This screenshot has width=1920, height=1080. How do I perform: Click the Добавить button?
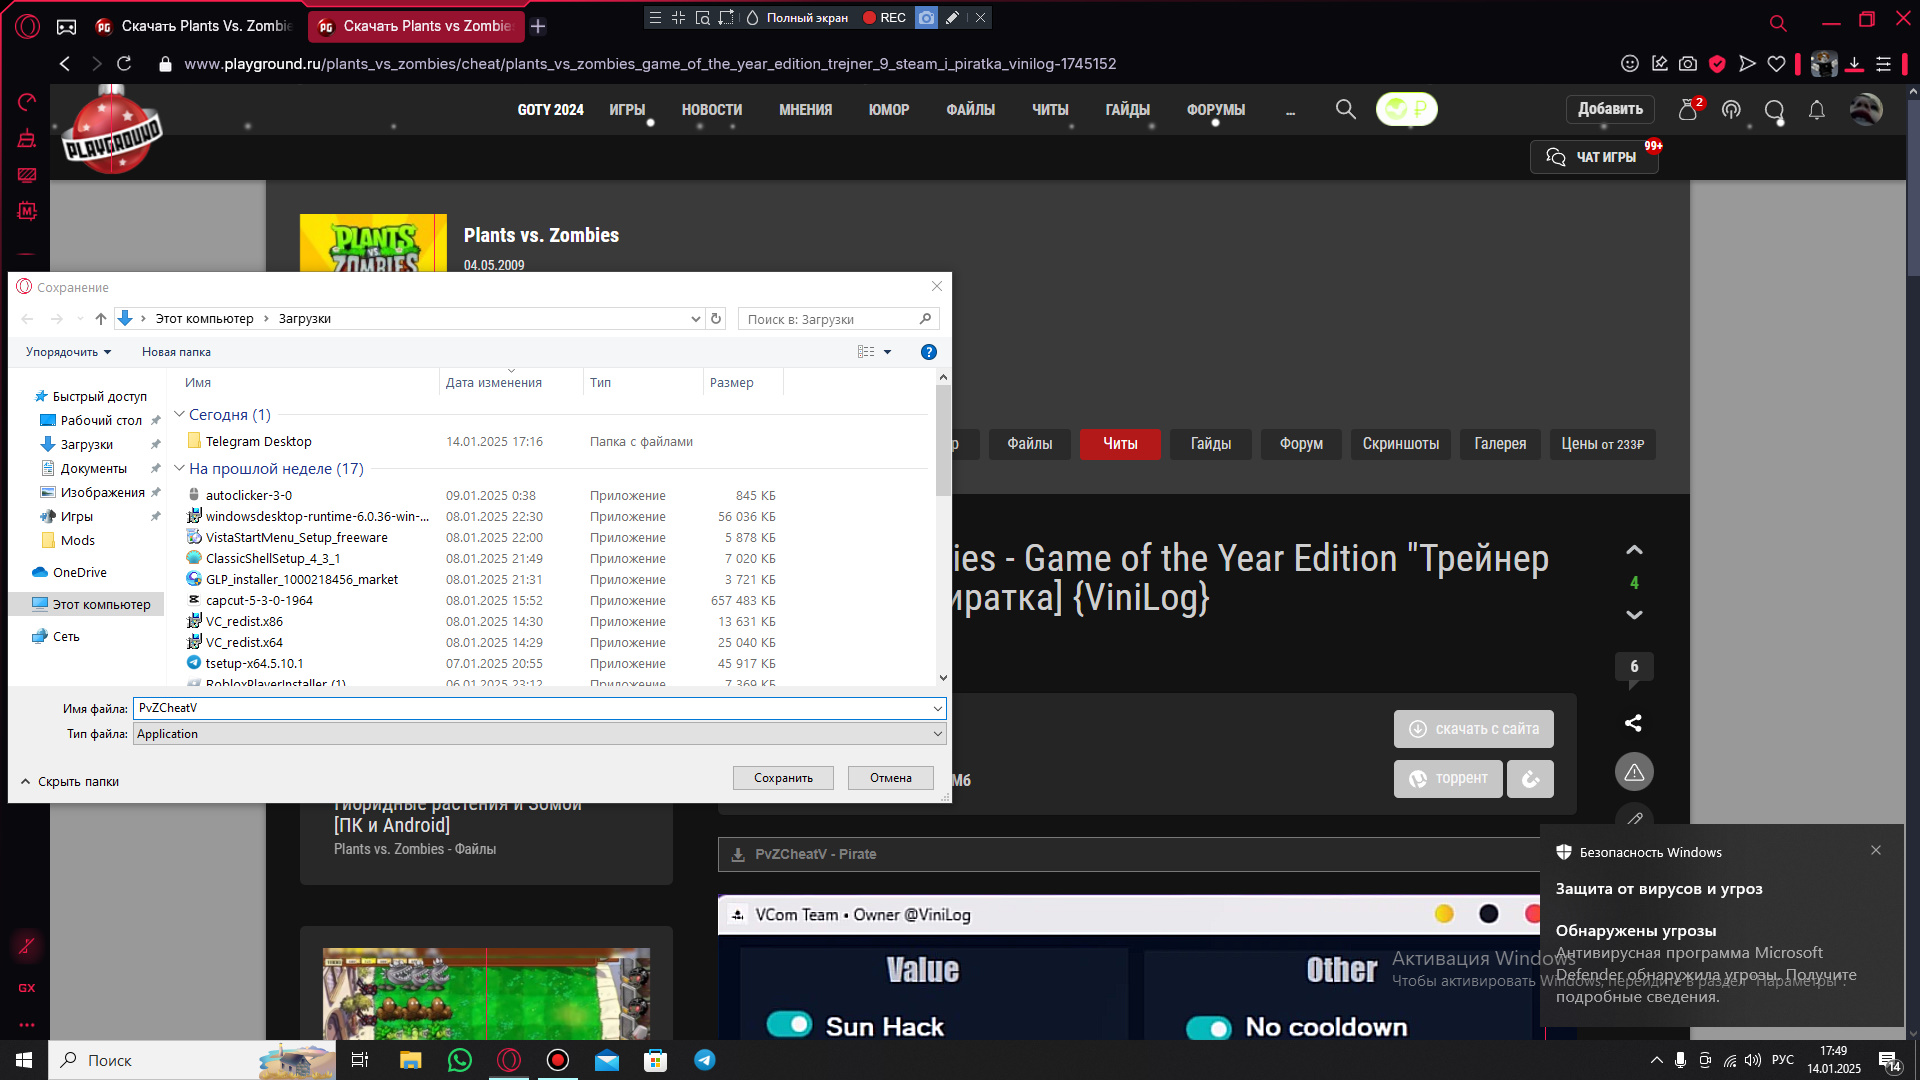[x=1610, y=109]
